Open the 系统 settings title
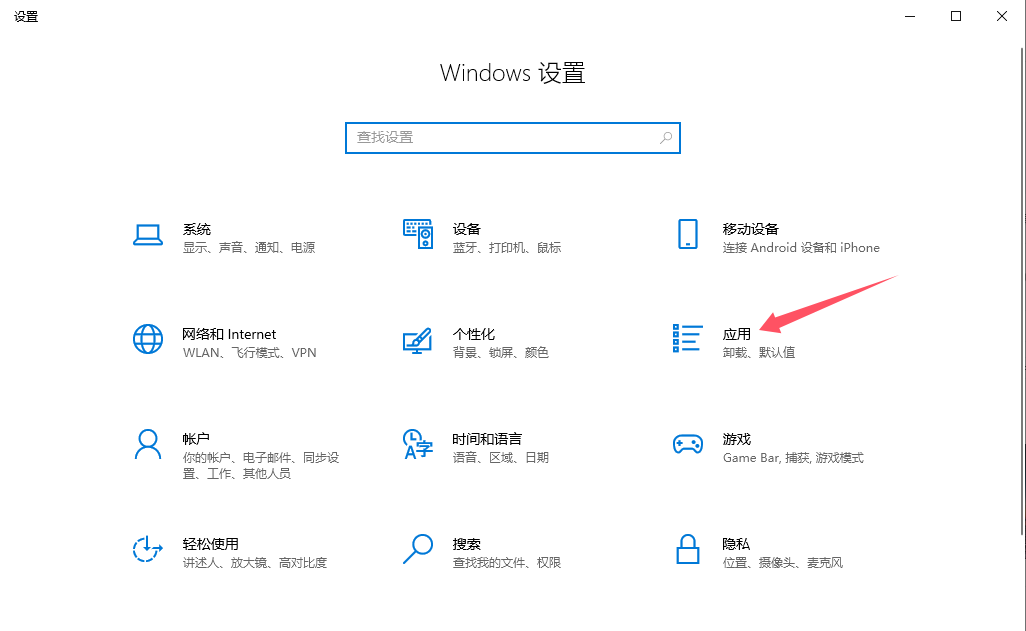This screenshot has height=631, width=1026. tap(197, 229)
